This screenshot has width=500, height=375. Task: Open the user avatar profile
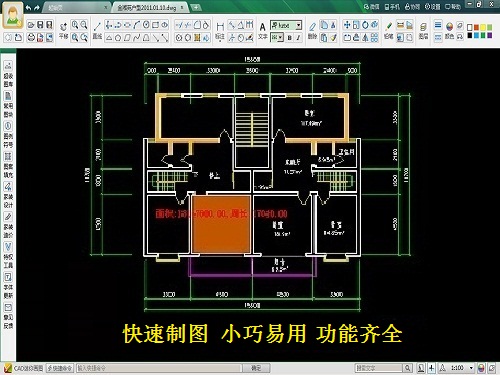tap(13, 15)
